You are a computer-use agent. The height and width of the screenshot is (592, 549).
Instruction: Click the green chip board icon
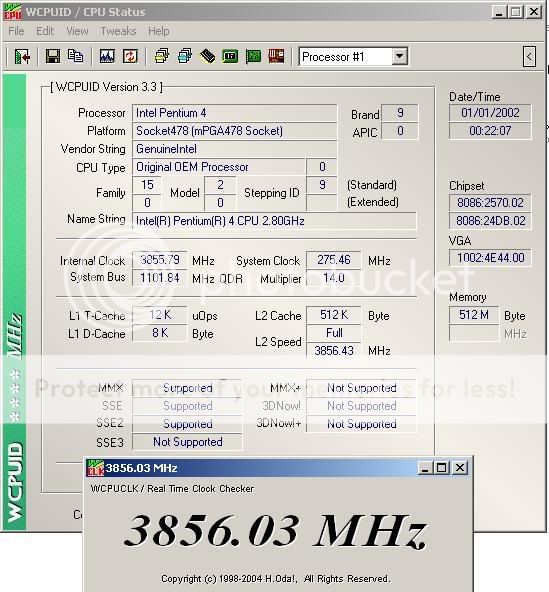230,56
